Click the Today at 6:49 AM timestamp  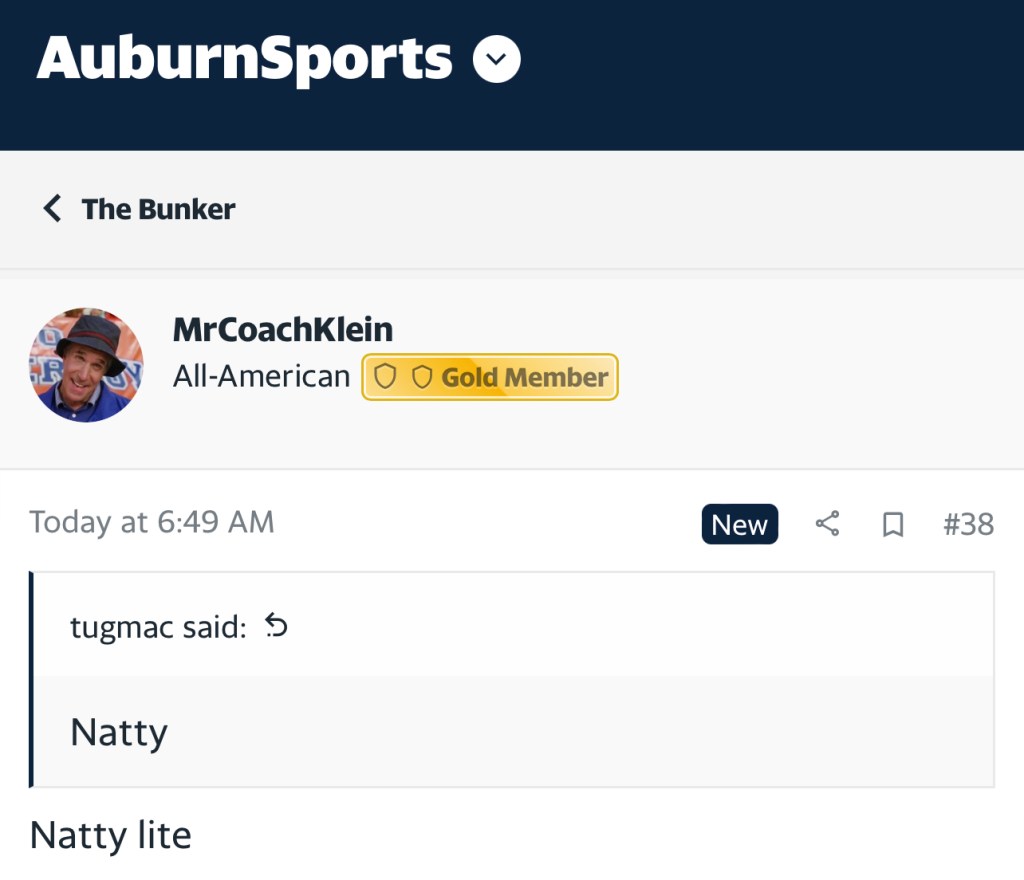coord(151,522)
